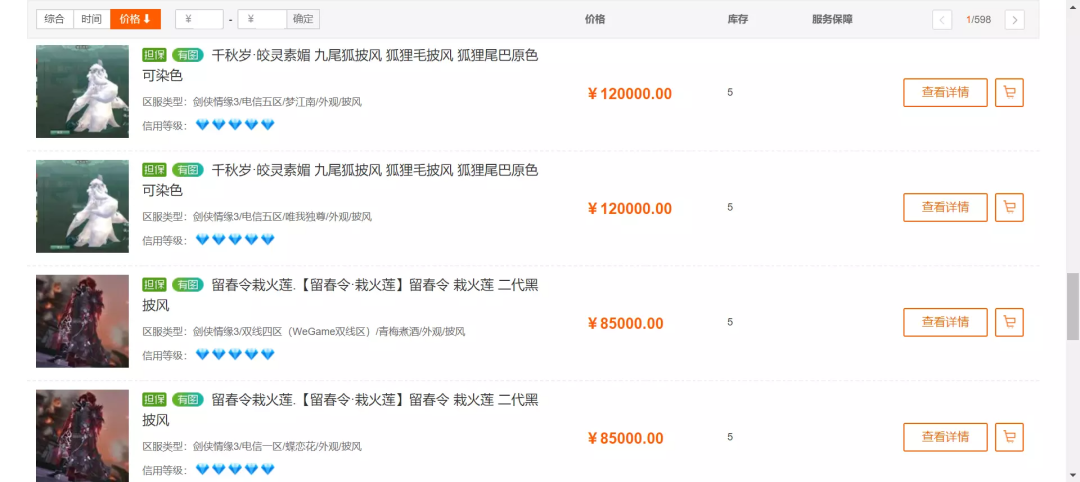
Task: Click 担保 badge on the first listing
Action: coord(154,55)
